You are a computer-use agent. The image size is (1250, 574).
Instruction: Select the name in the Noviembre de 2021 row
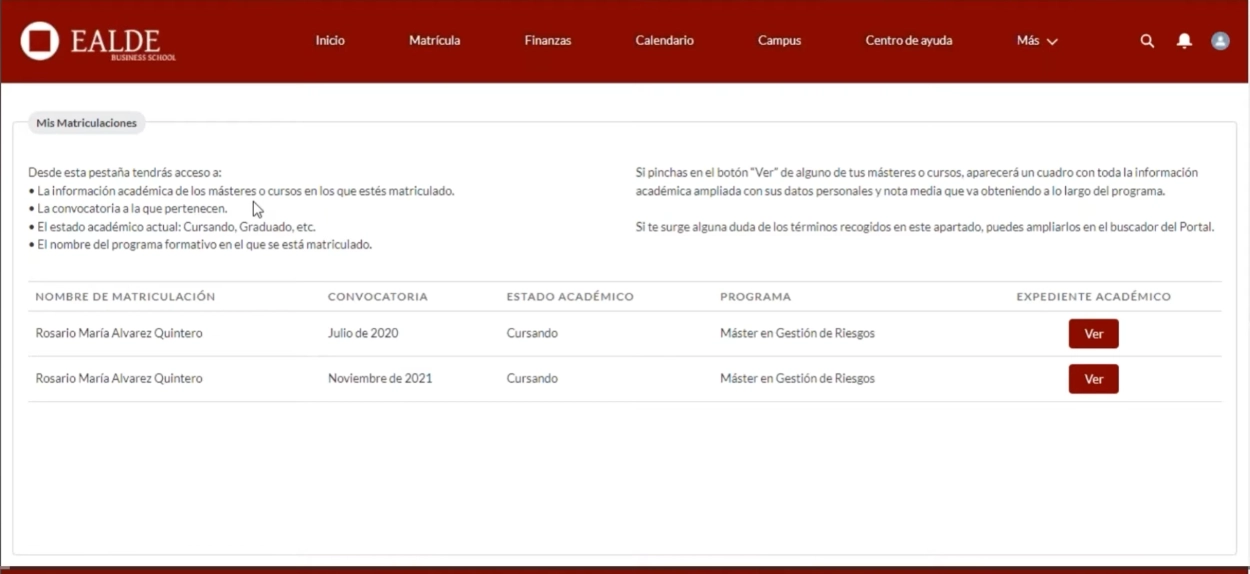coord(119,378)
